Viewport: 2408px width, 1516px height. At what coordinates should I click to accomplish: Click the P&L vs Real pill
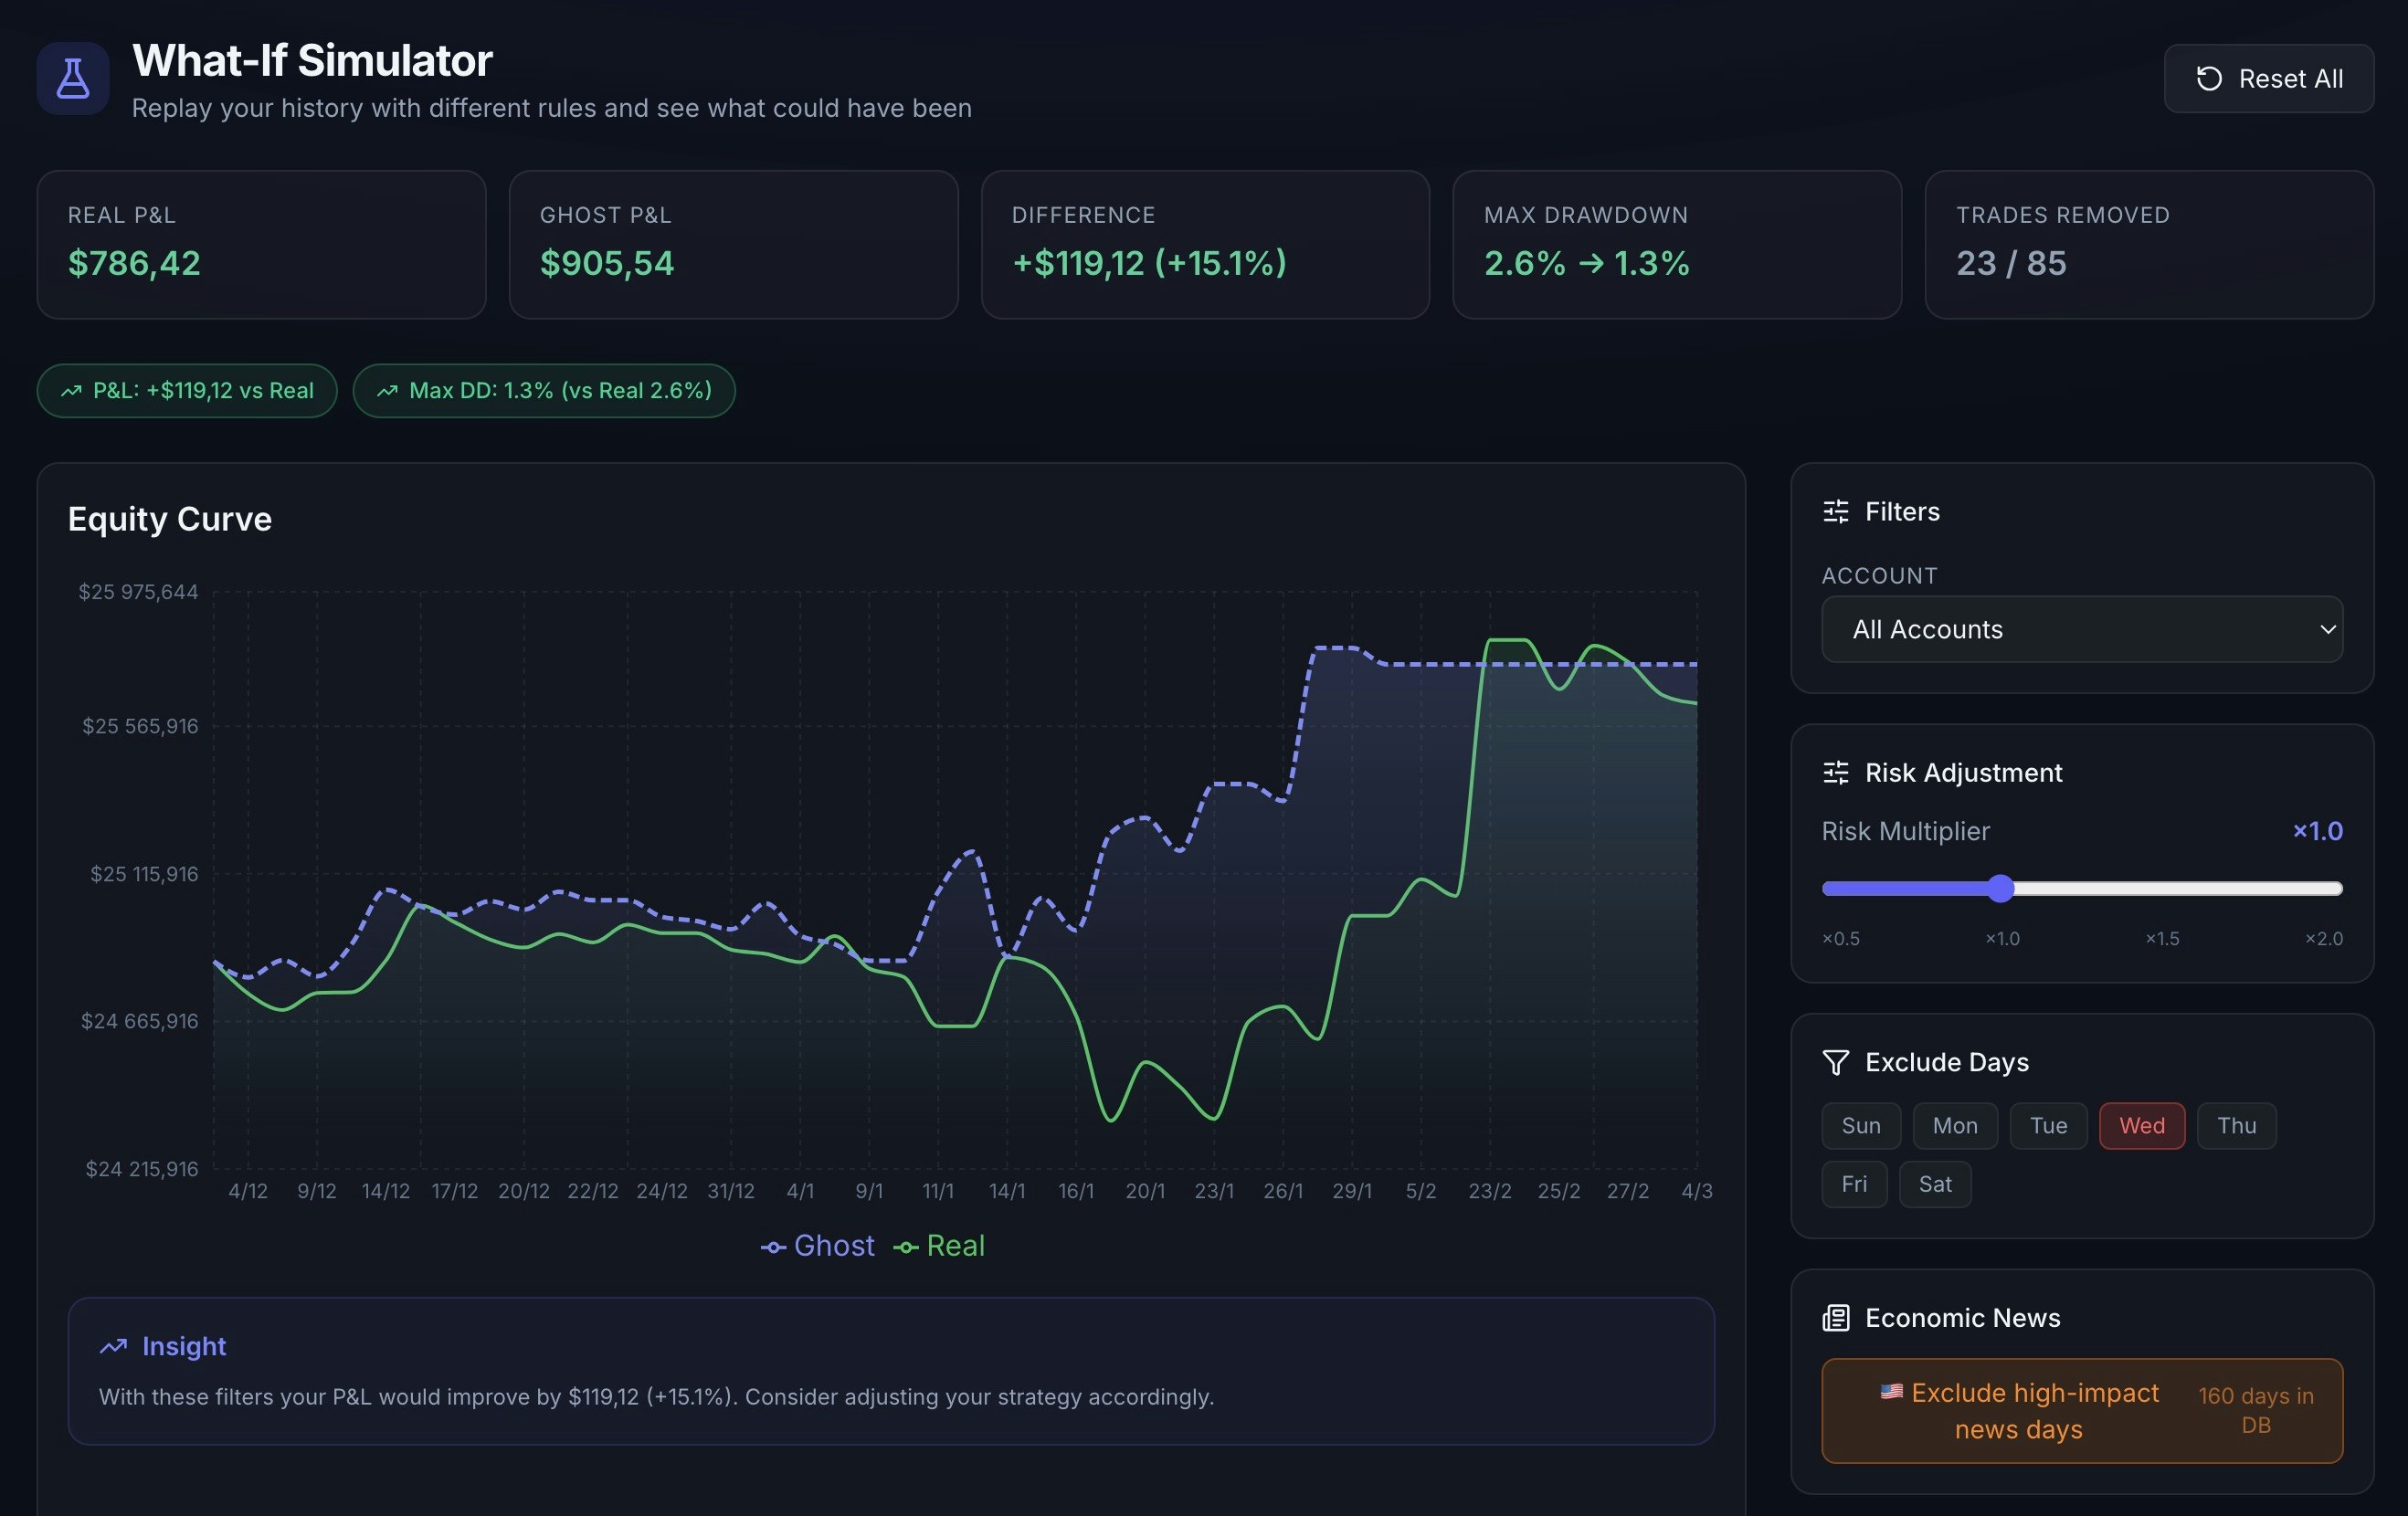click(187, 391)
